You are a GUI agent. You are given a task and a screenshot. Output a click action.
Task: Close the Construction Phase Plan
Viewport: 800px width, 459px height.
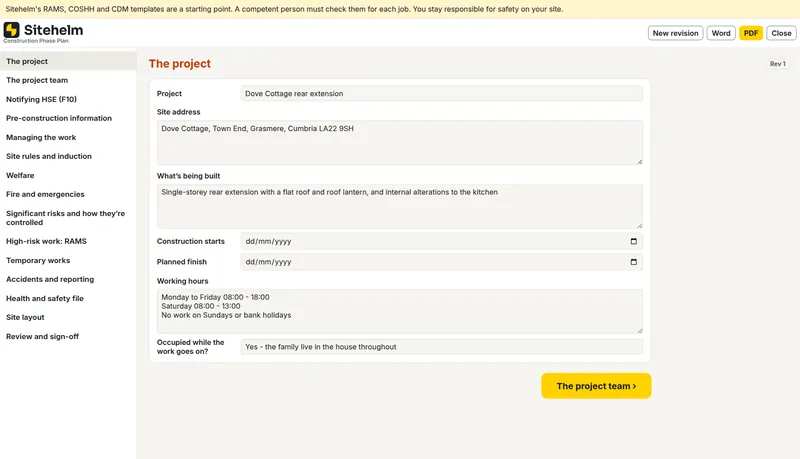coord(781,33)
